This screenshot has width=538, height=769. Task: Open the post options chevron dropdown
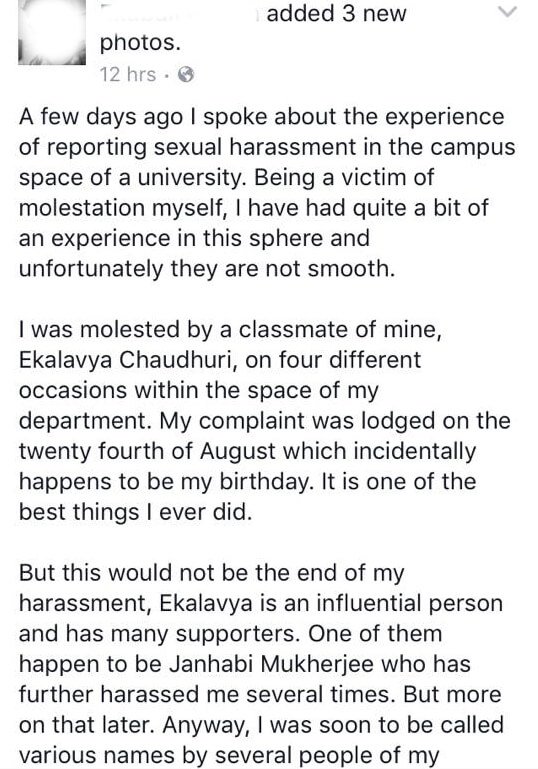point(507,12)
